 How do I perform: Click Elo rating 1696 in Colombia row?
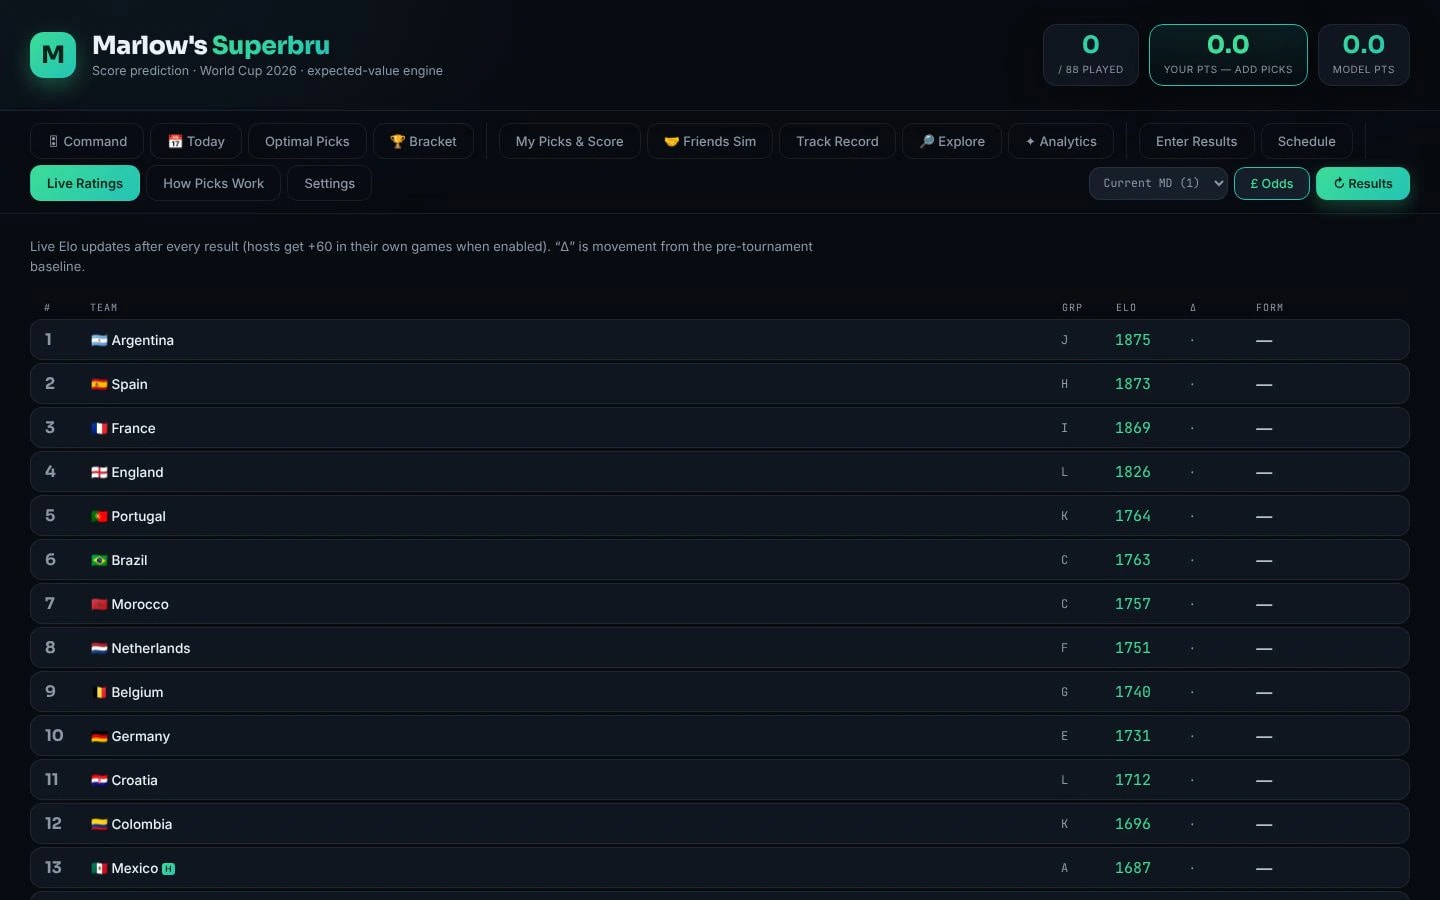point(1132,824)
